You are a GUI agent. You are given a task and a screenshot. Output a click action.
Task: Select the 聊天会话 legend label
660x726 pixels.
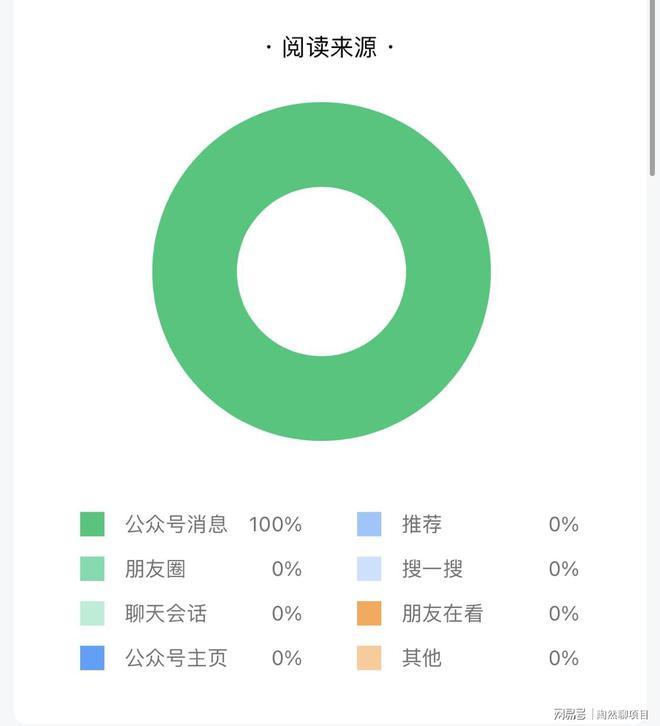pos(166,613)
